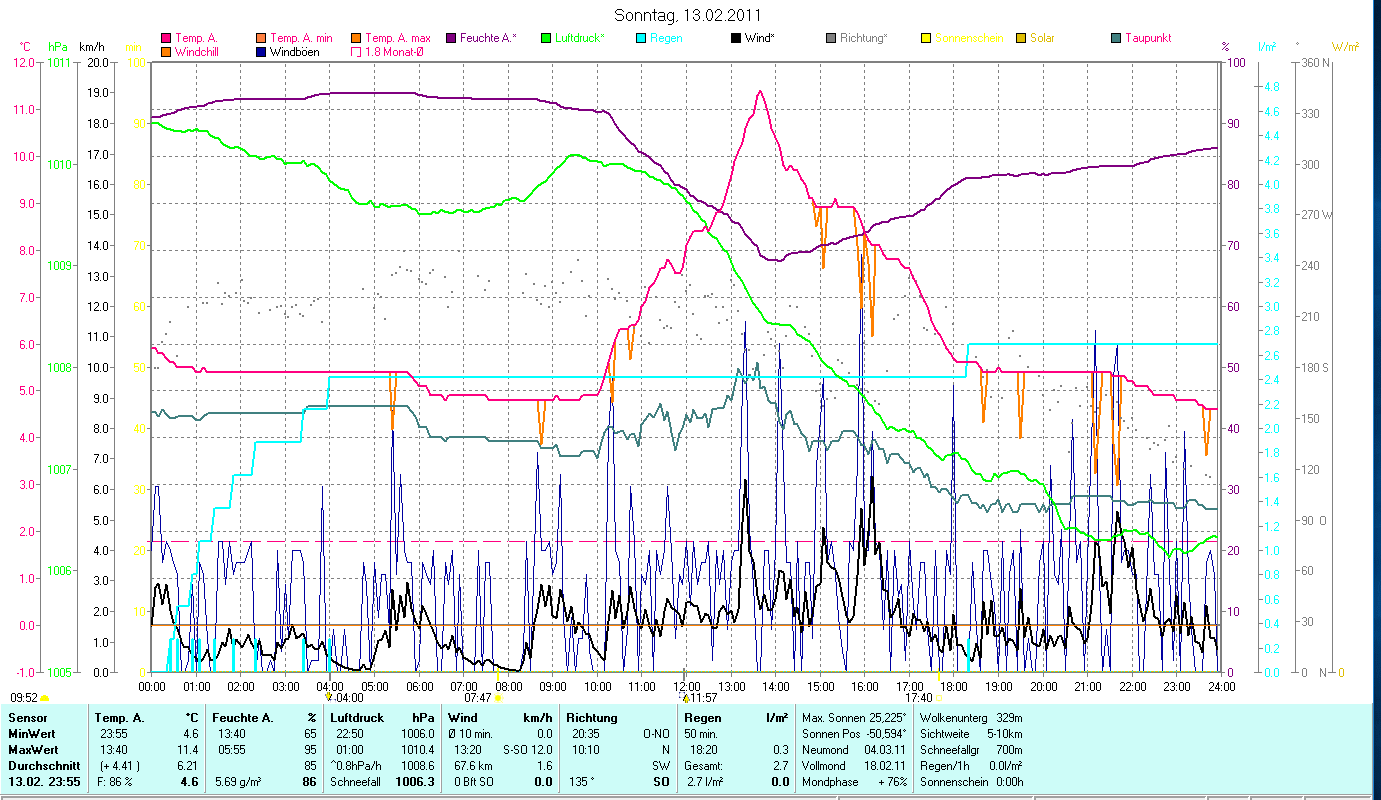Screen dimensions: 1381x800
Task: Click the yellow Sonnenschein legend swatch
Action: (x=926, y=38)
